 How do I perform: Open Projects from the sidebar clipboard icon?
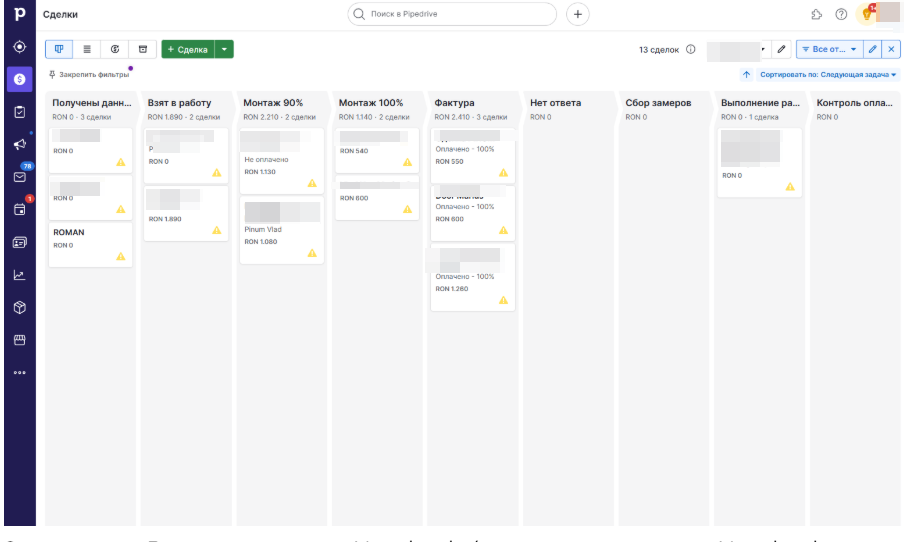(x=19, y=112)
